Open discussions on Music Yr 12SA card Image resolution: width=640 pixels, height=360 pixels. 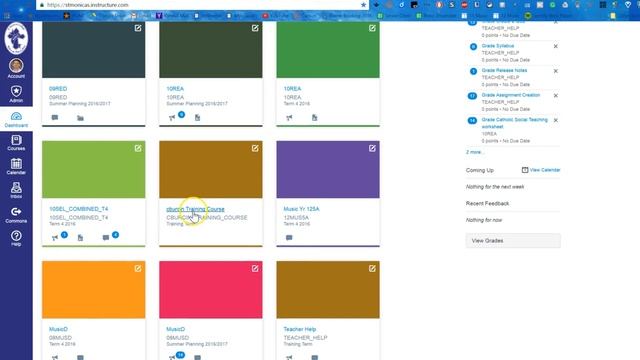pyautogui.click(x=289, y=238)
